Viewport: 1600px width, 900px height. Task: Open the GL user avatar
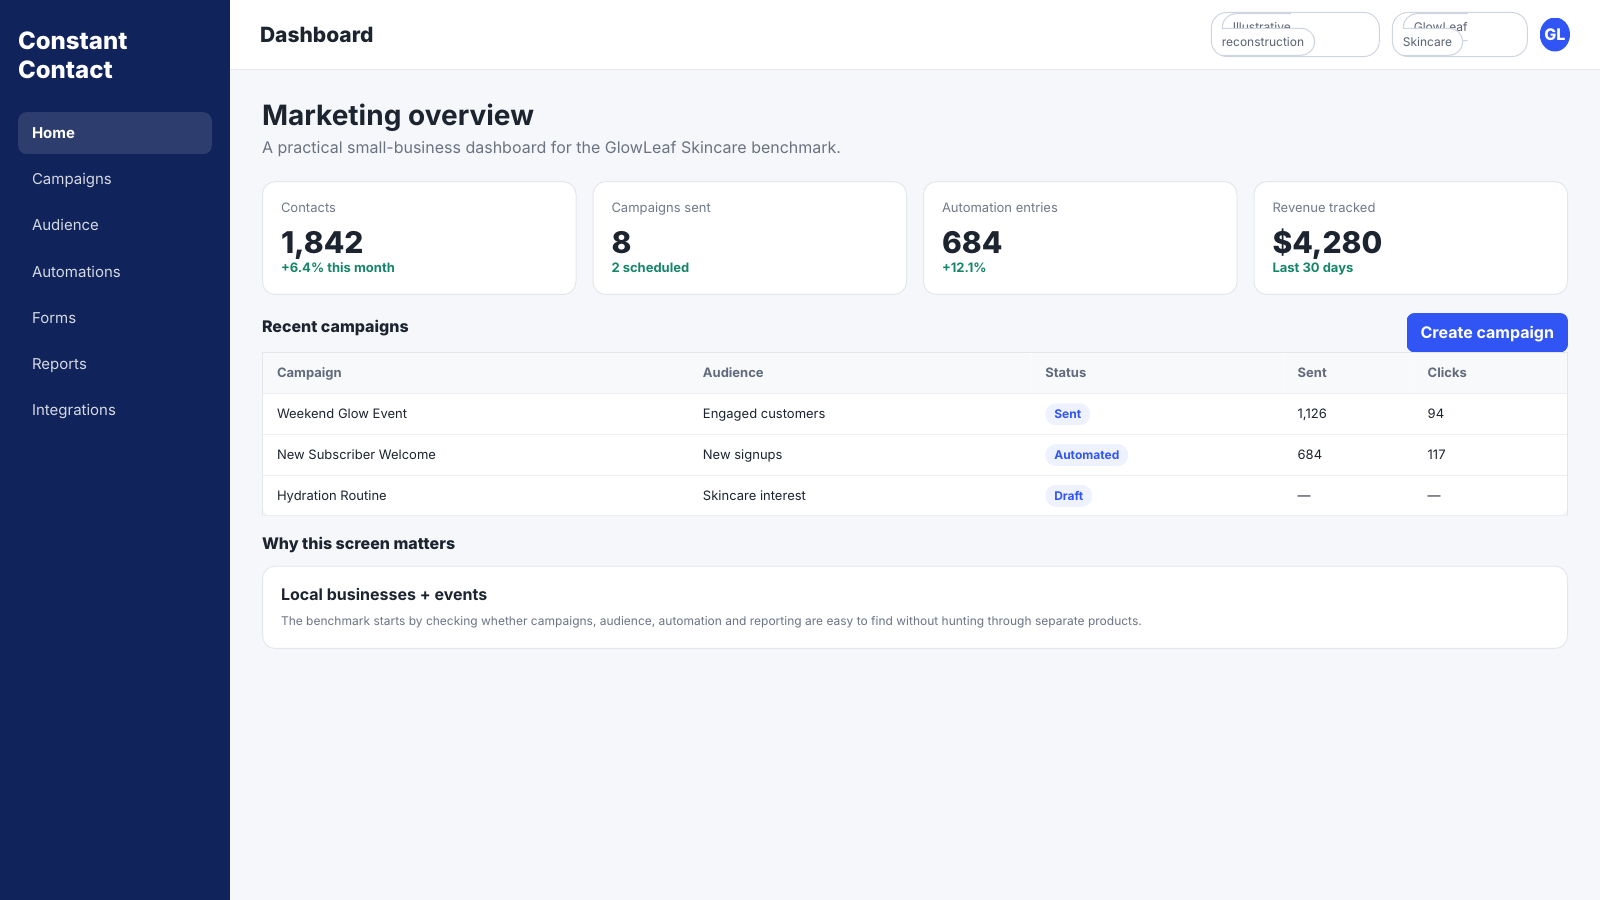[x=1554, y=34]
